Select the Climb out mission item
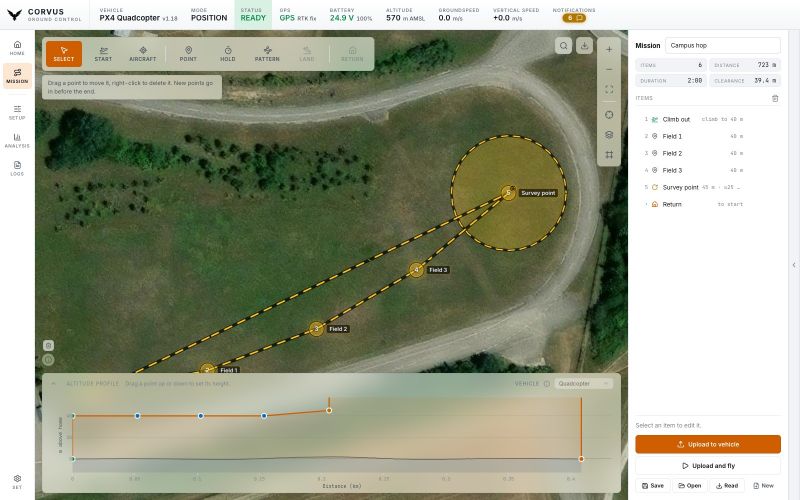 point(708,119)
